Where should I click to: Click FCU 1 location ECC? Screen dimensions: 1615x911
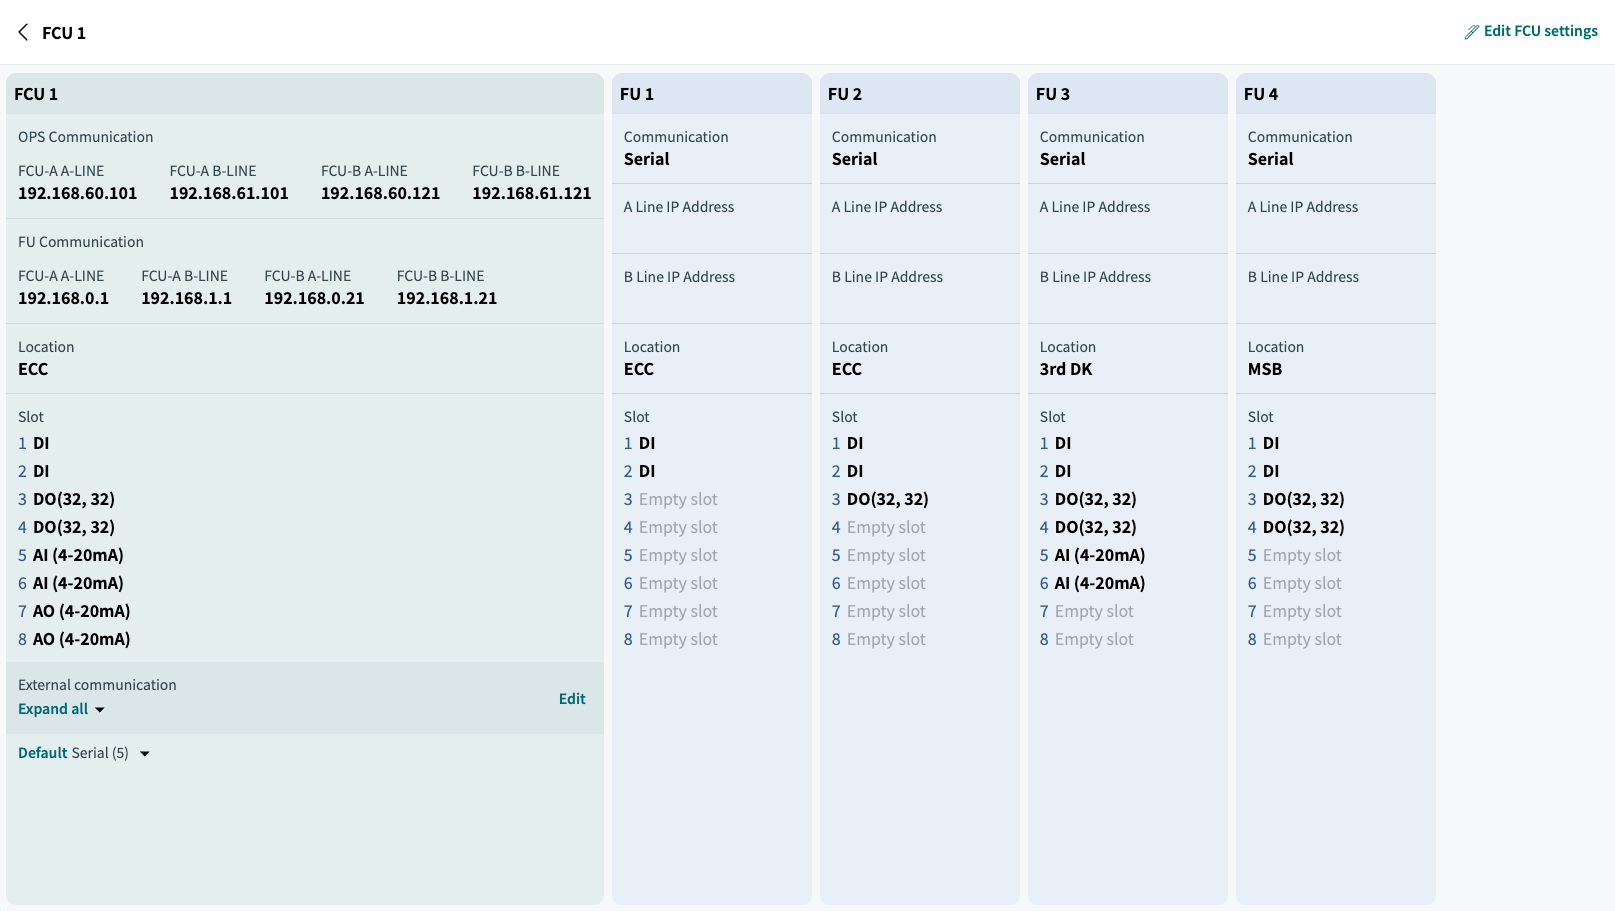[x=33, y=369]
